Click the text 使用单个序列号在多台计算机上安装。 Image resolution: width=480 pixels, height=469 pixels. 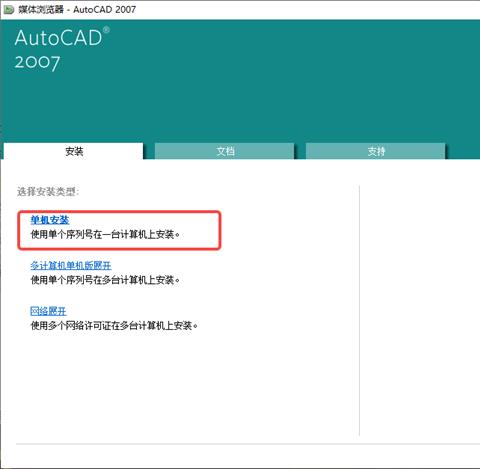click(x=105, y=280)
